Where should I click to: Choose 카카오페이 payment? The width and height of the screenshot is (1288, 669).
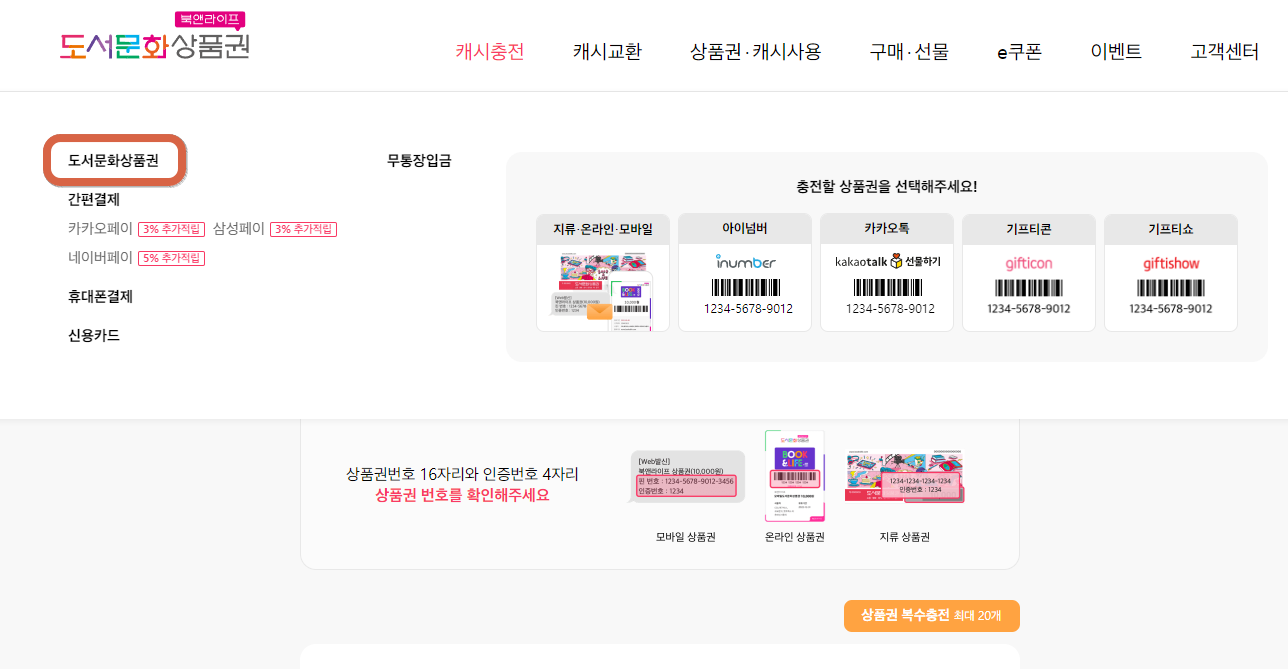(100, 229)
